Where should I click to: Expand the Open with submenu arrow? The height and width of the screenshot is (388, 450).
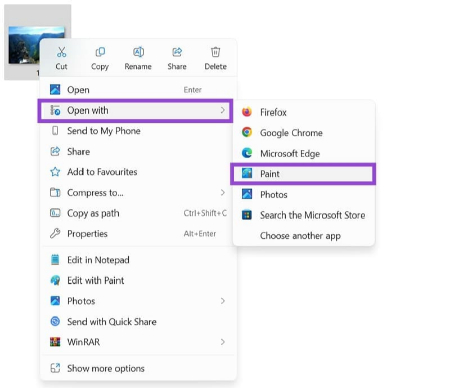click(x=223, y=110)
